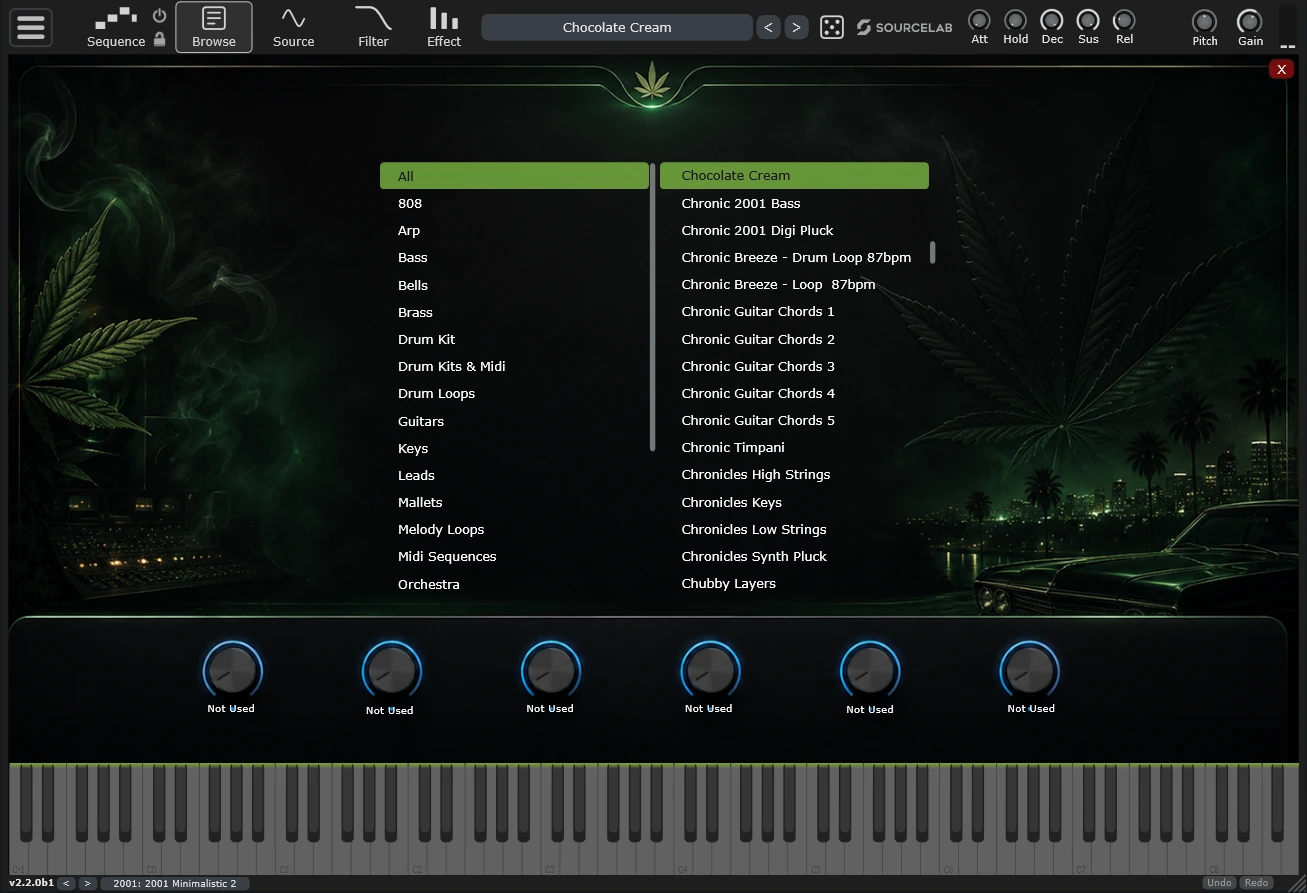Open the Filter tab

tap(373, 27)
